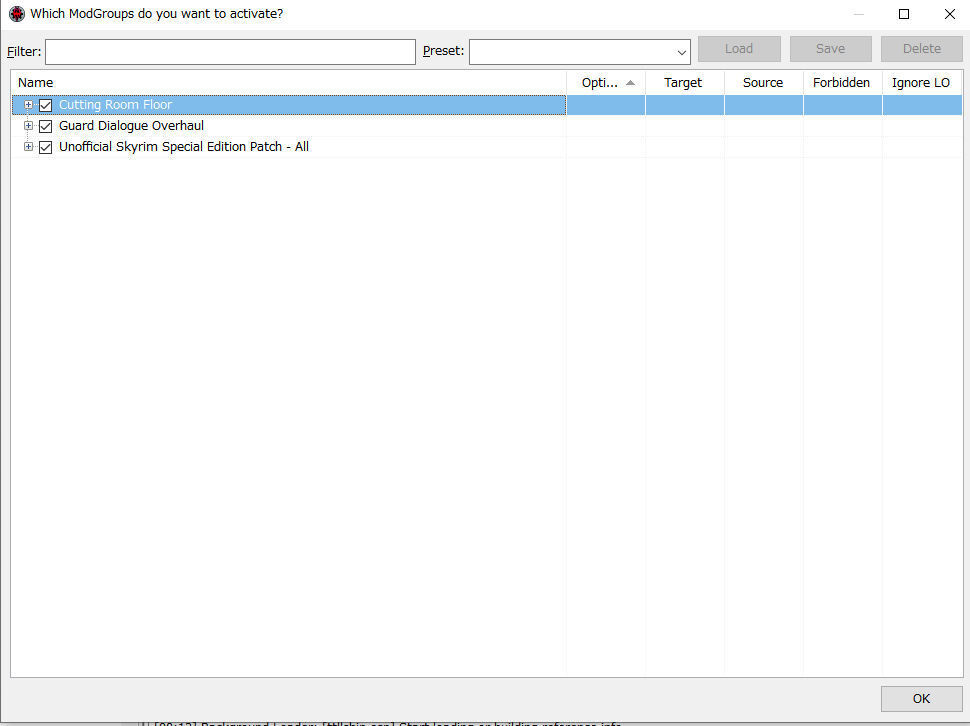Sort by the Name column header
970x726 pixels.
(x=288, y=83)
